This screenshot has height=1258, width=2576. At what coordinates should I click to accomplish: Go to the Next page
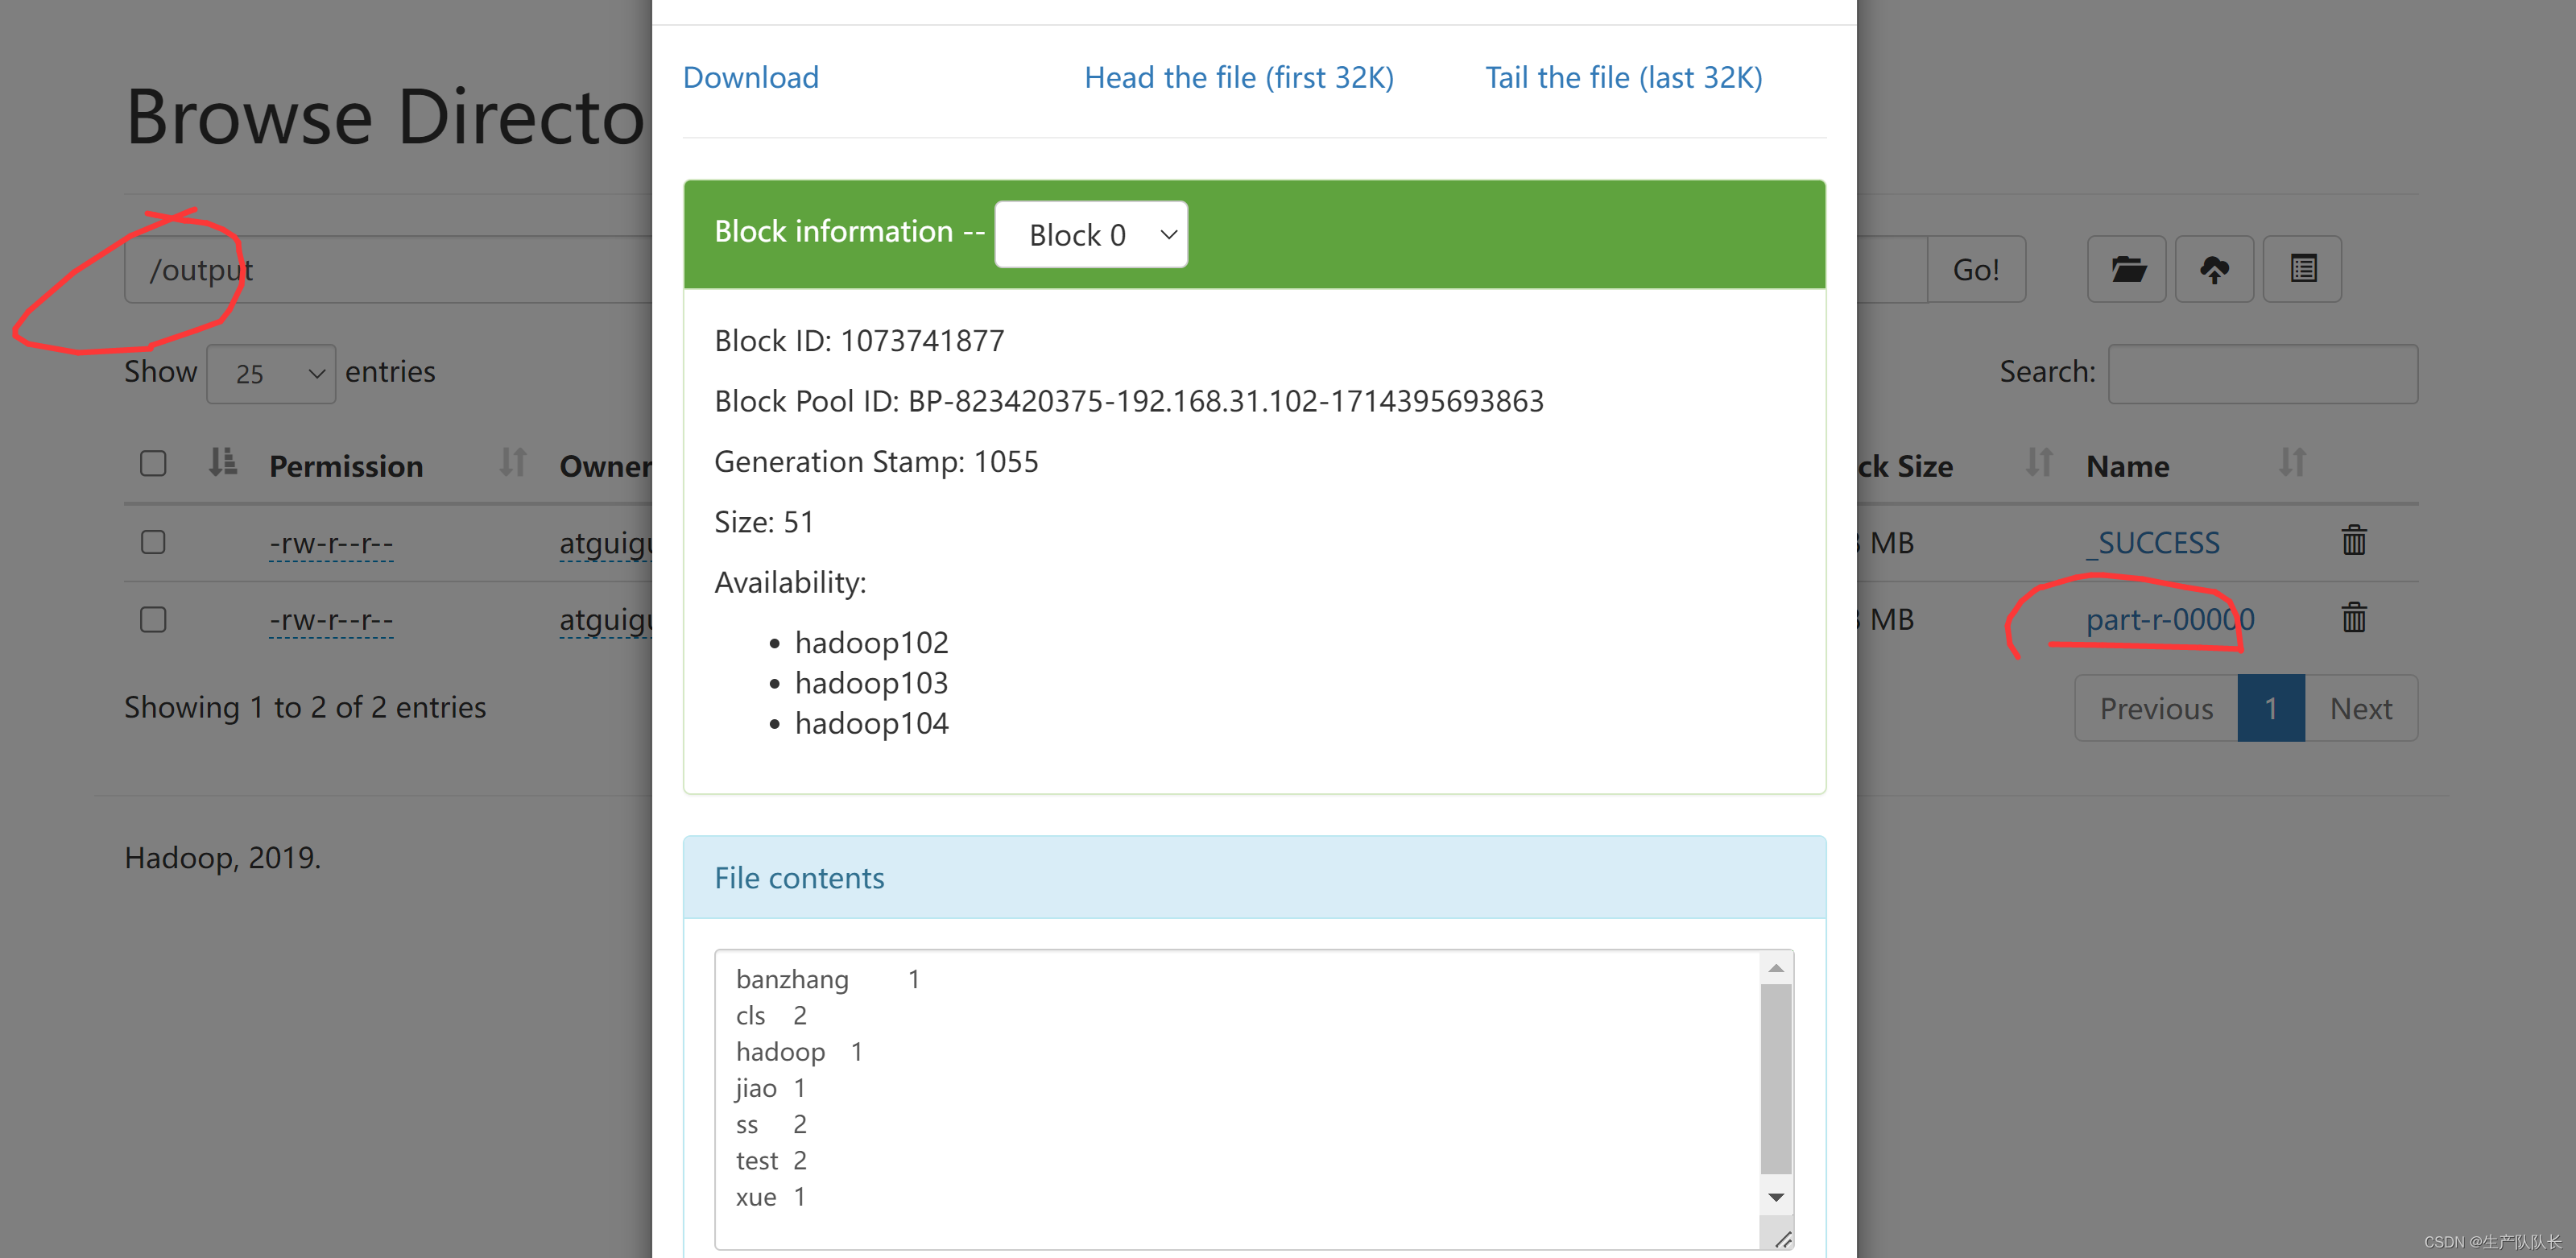[2361, 708]
